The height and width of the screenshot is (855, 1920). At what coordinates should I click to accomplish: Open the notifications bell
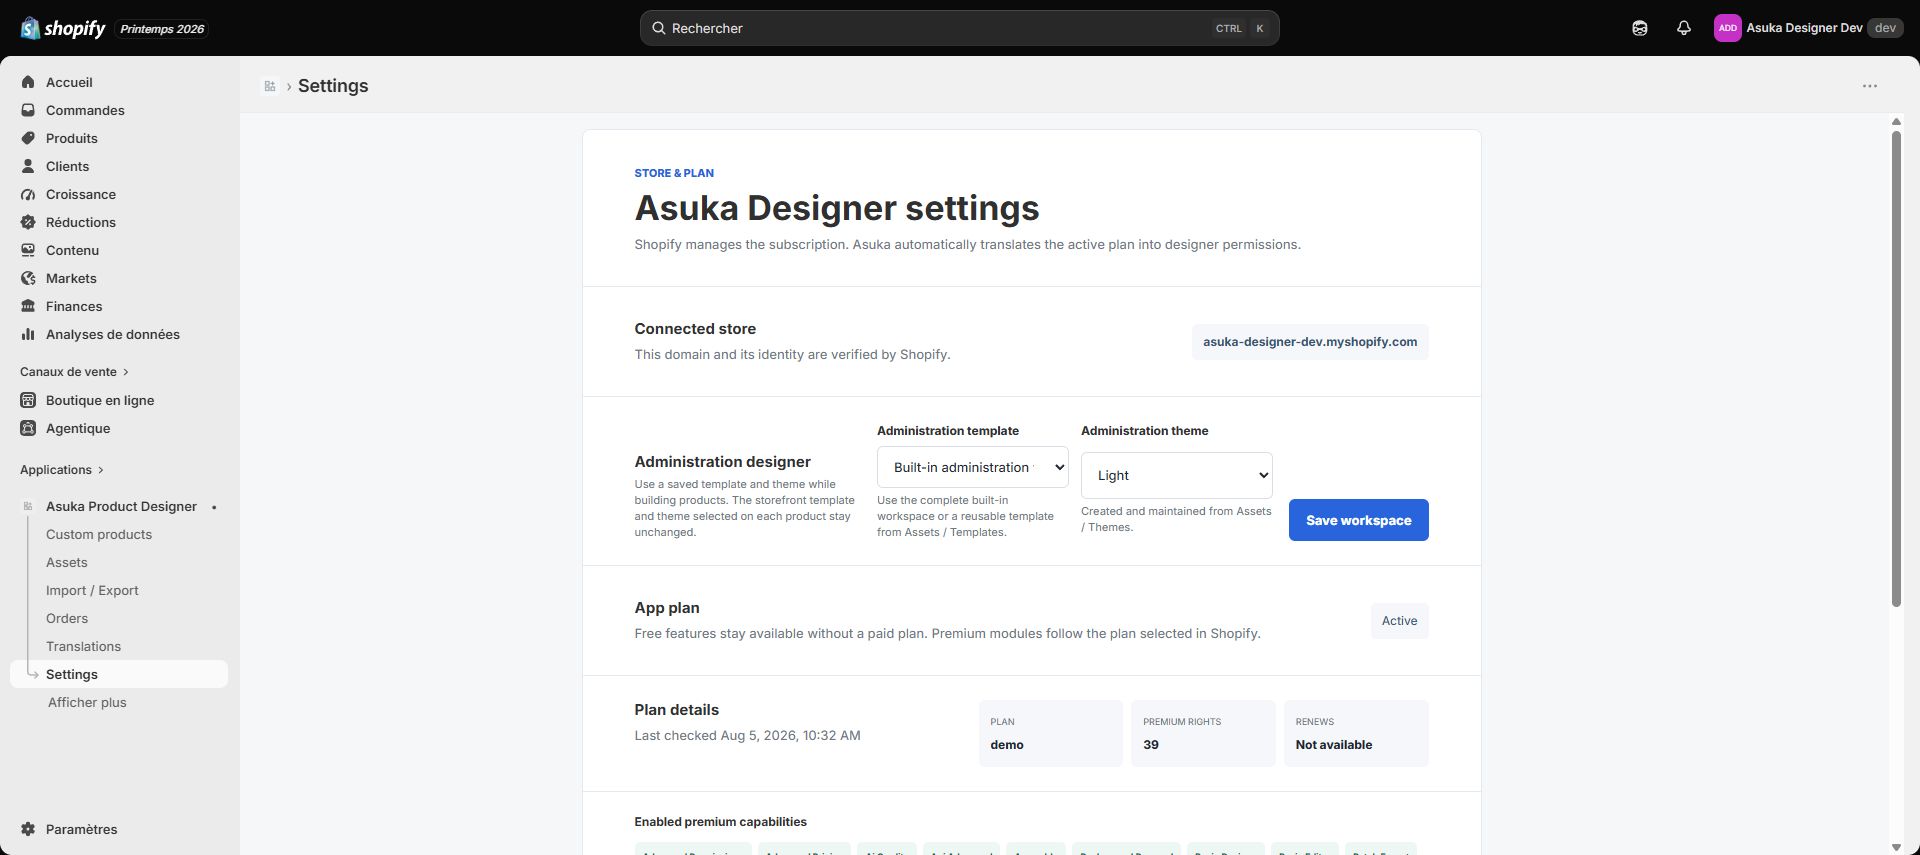click(x=1684, y=28)
